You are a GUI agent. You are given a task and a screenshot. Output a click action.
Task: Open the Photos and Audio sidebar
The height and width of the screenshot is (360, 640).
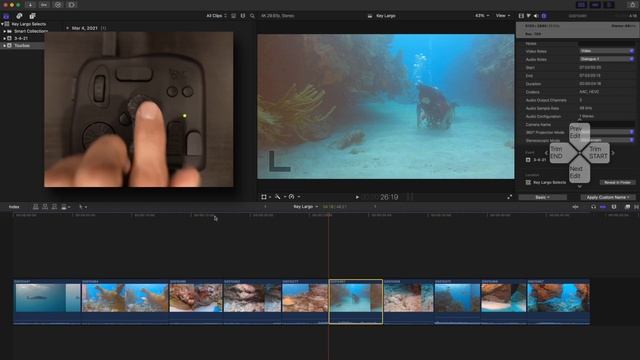19,16
